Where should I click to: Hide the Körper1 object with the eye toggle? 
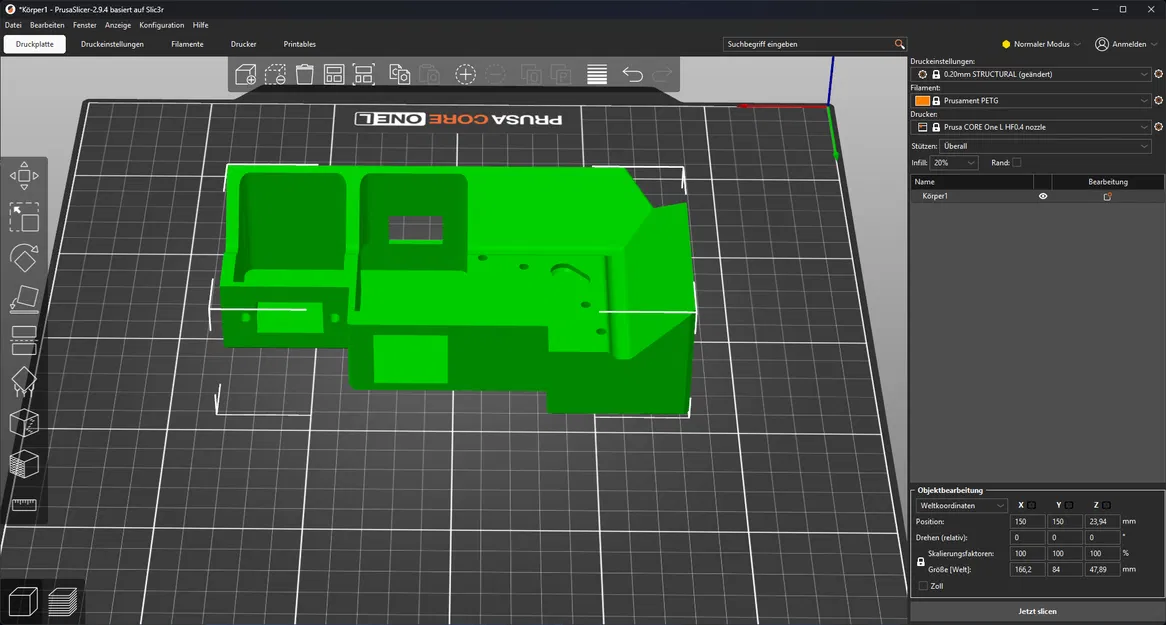tap(1042, 196)
